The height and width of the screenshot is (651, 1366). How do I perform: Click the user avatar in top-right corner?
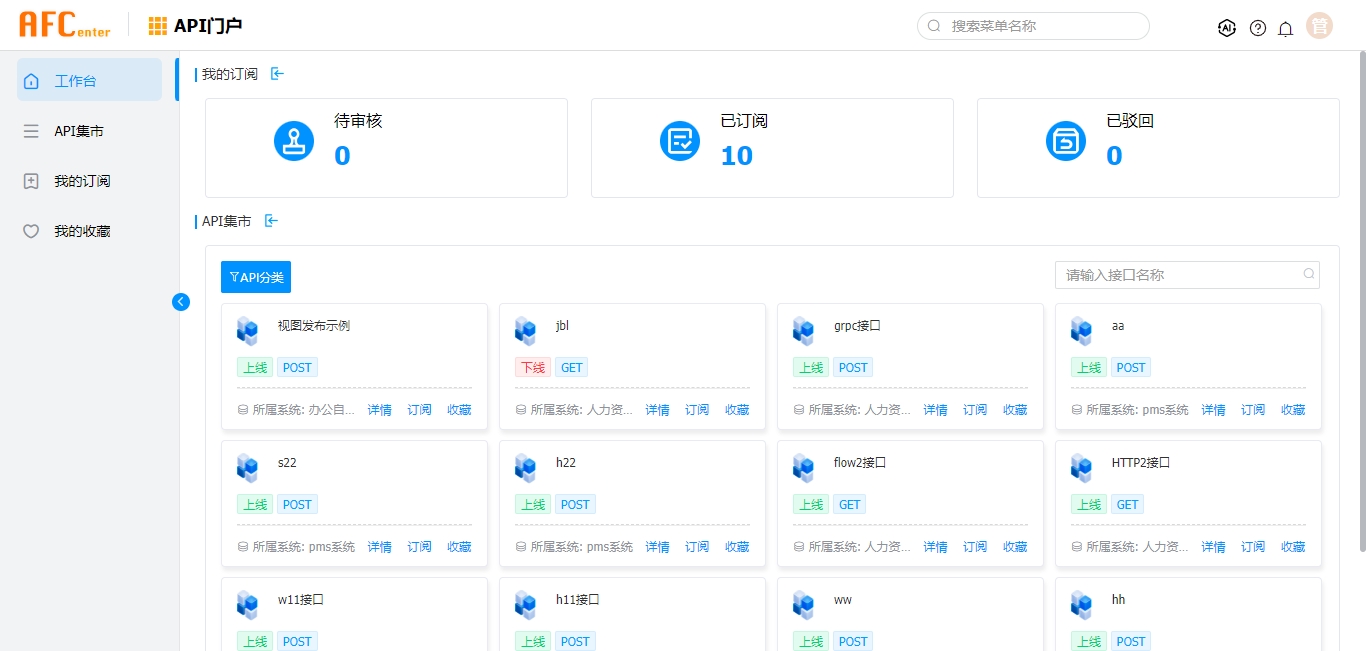[x=1319, y=27]
